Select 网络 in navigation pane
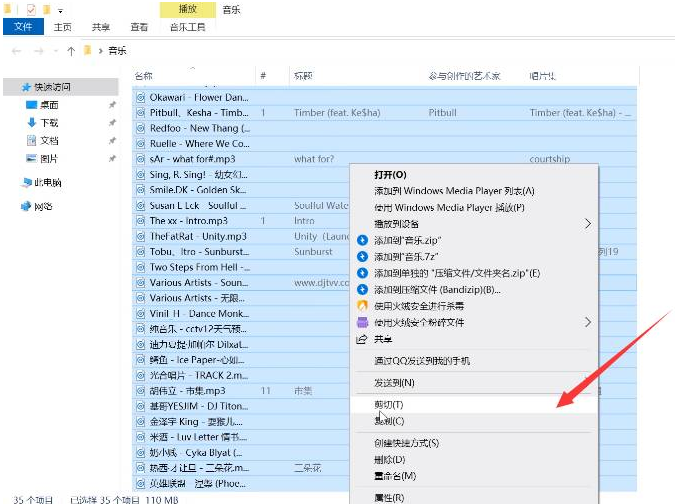675x504 pixels. tap(43, 207)
